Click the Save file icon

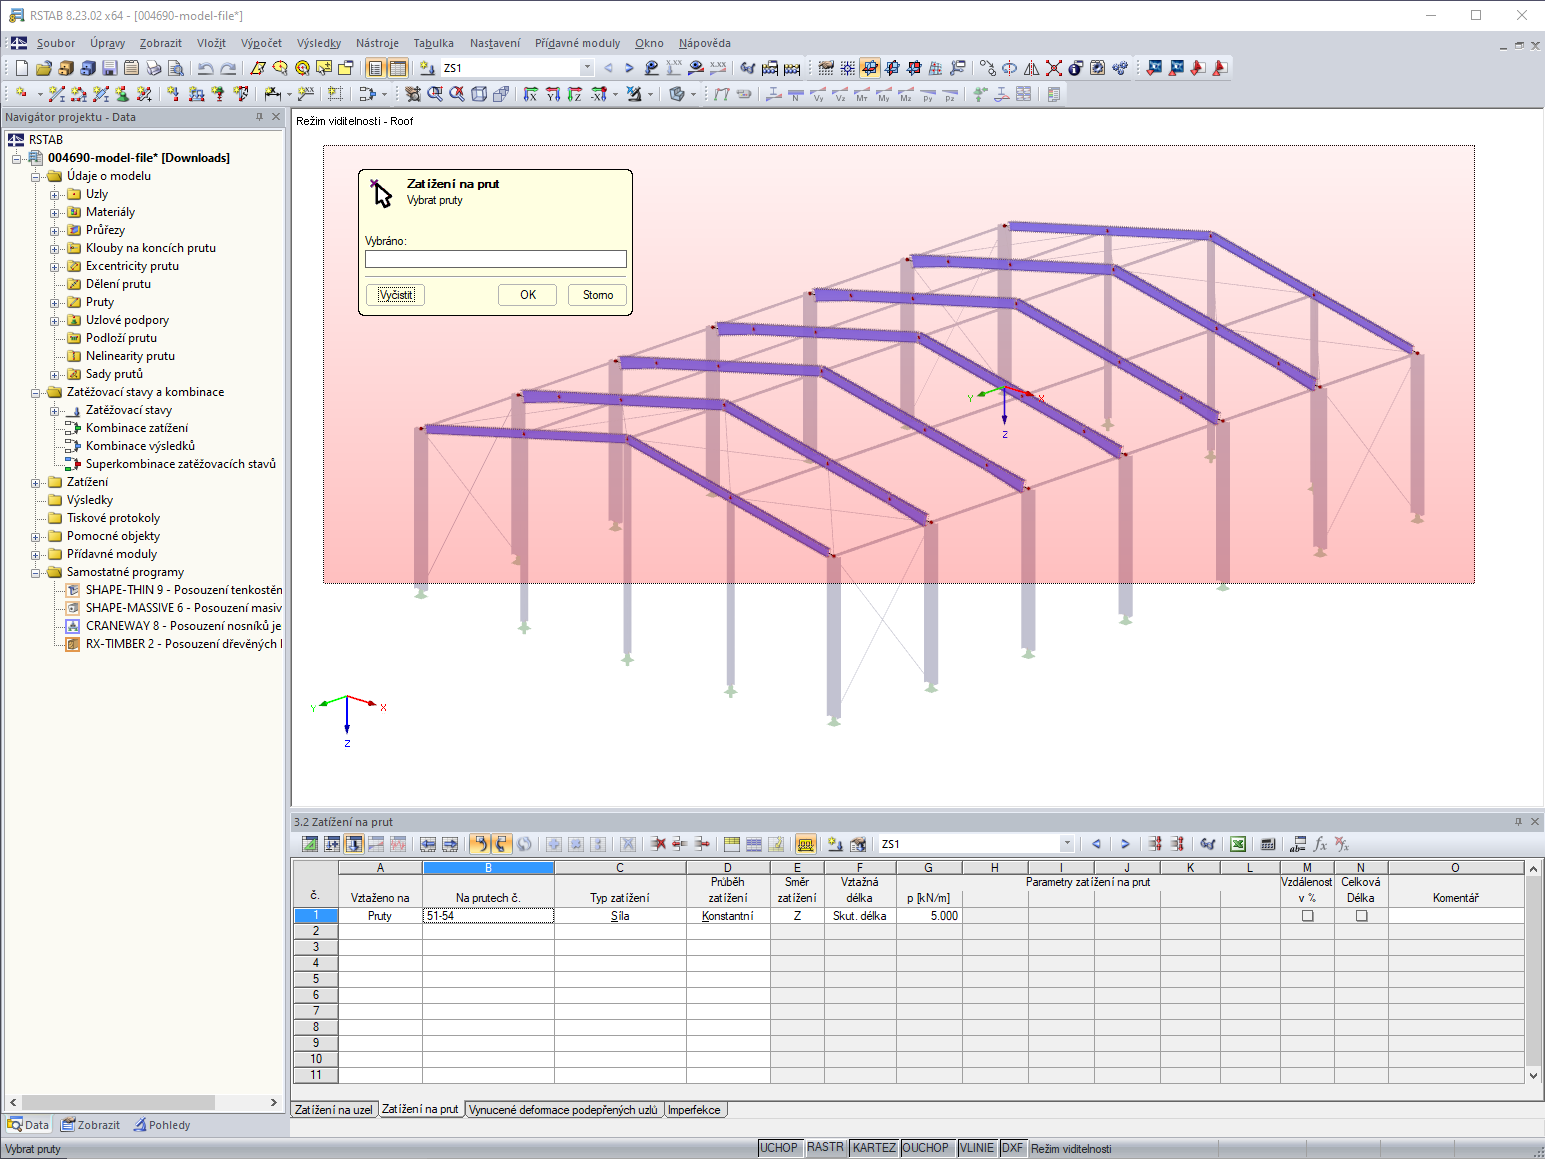pos(110,68)
